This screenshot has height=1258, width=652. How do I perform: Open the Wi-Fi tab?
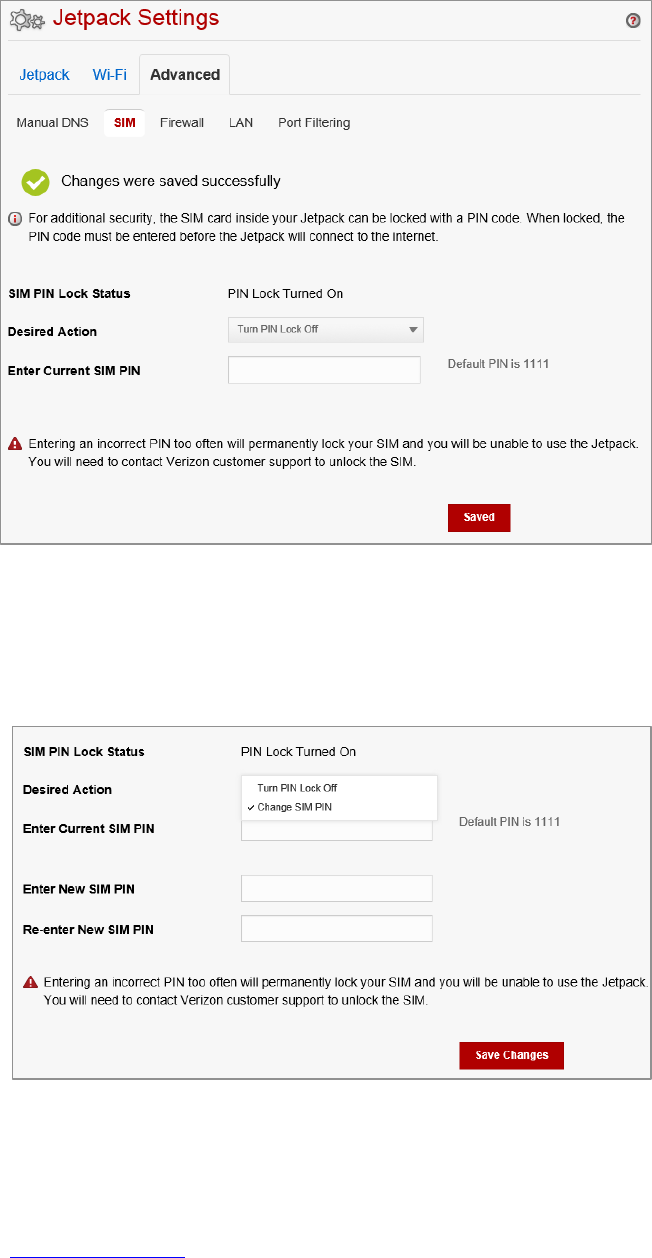point(110,75)
